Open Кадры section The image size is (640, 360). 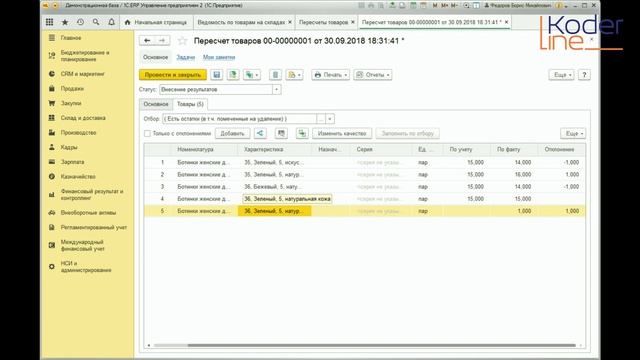[x=69, y=147]
